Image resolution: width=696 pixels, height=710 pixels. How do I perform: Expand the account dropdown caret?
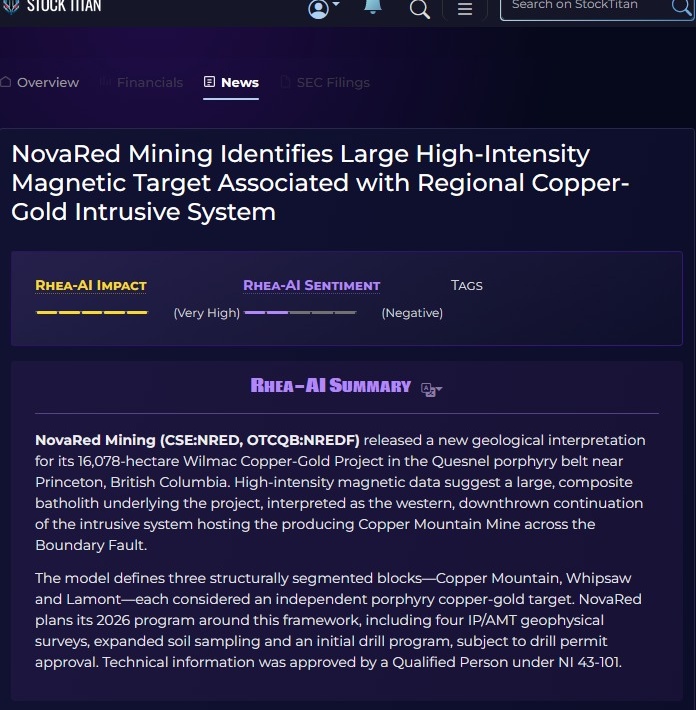coord(336,4)
